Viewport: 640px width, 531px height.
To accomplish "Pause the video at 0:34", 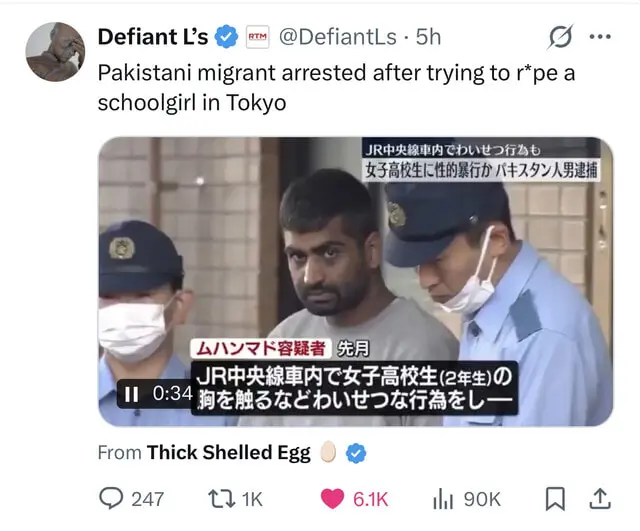I will tap(131, 394).
